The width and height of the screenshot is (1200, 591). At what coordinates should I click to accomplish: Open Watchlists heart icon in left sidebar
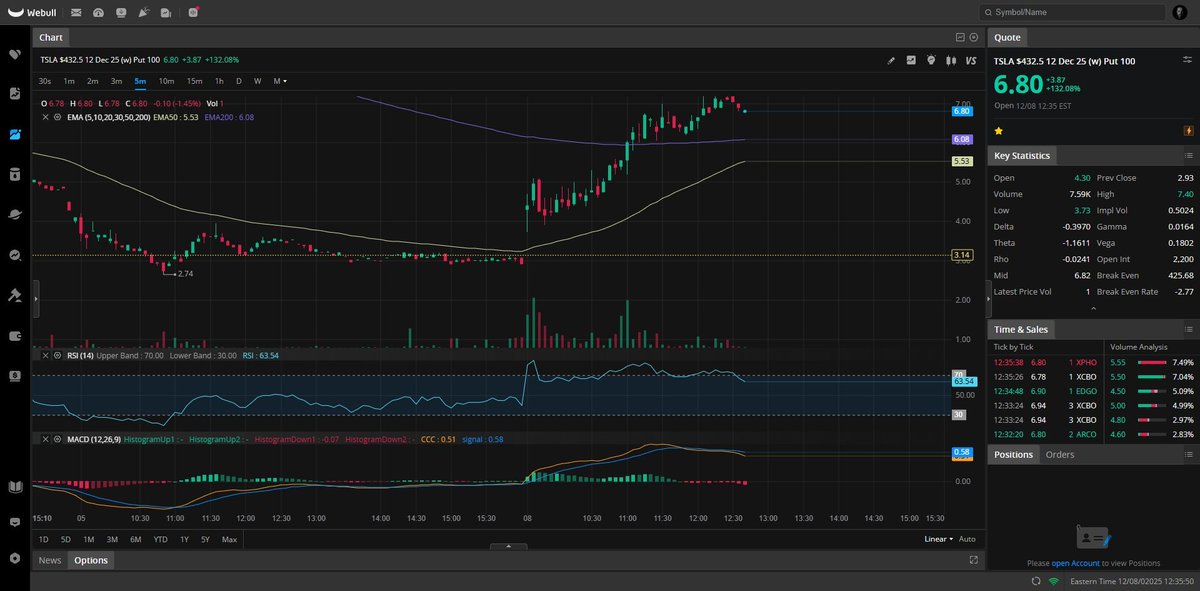14,54
